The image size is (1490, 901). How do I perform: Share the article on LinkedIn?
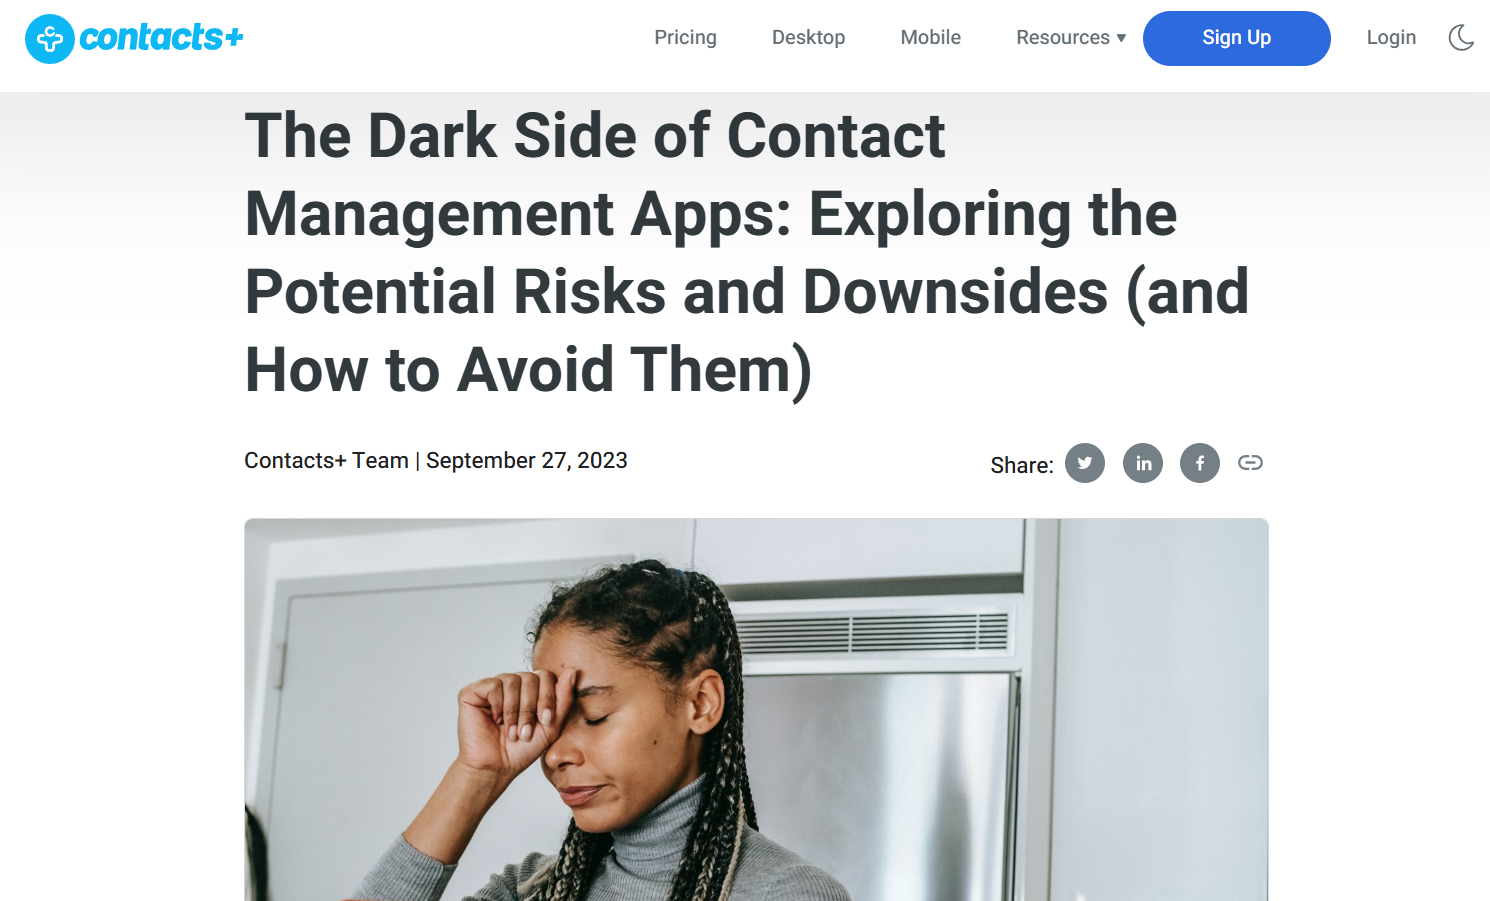[x=1143, y=463]
